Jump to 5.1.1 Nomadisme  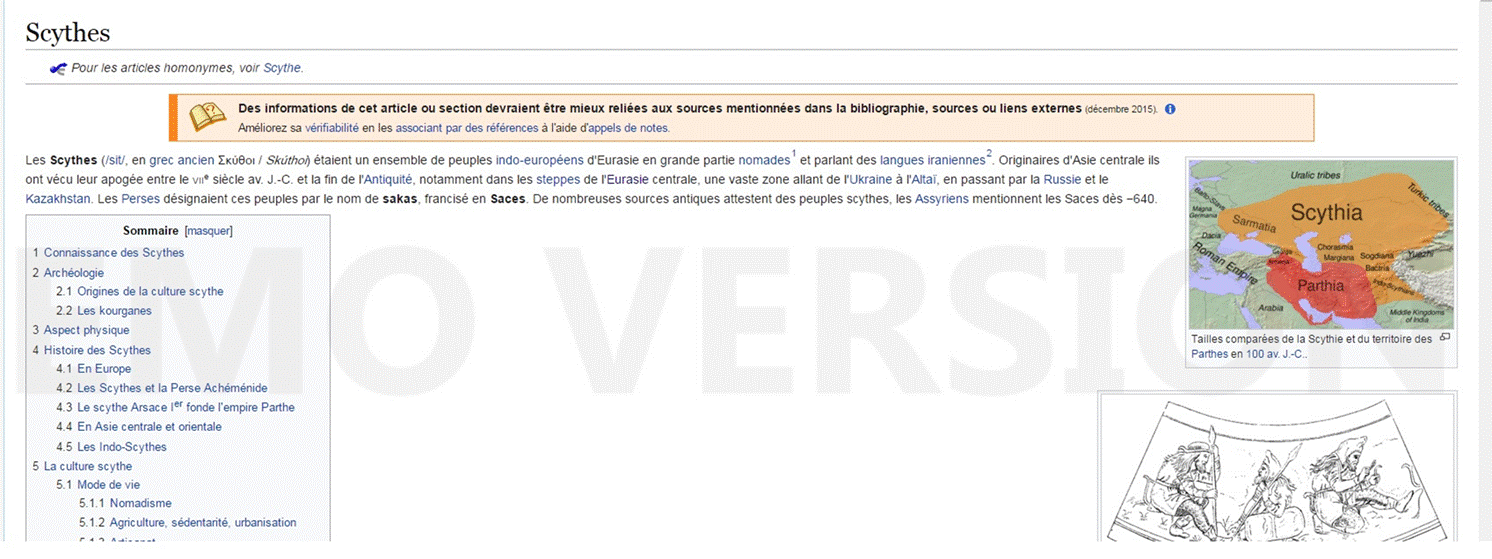[x=125, y=504]
